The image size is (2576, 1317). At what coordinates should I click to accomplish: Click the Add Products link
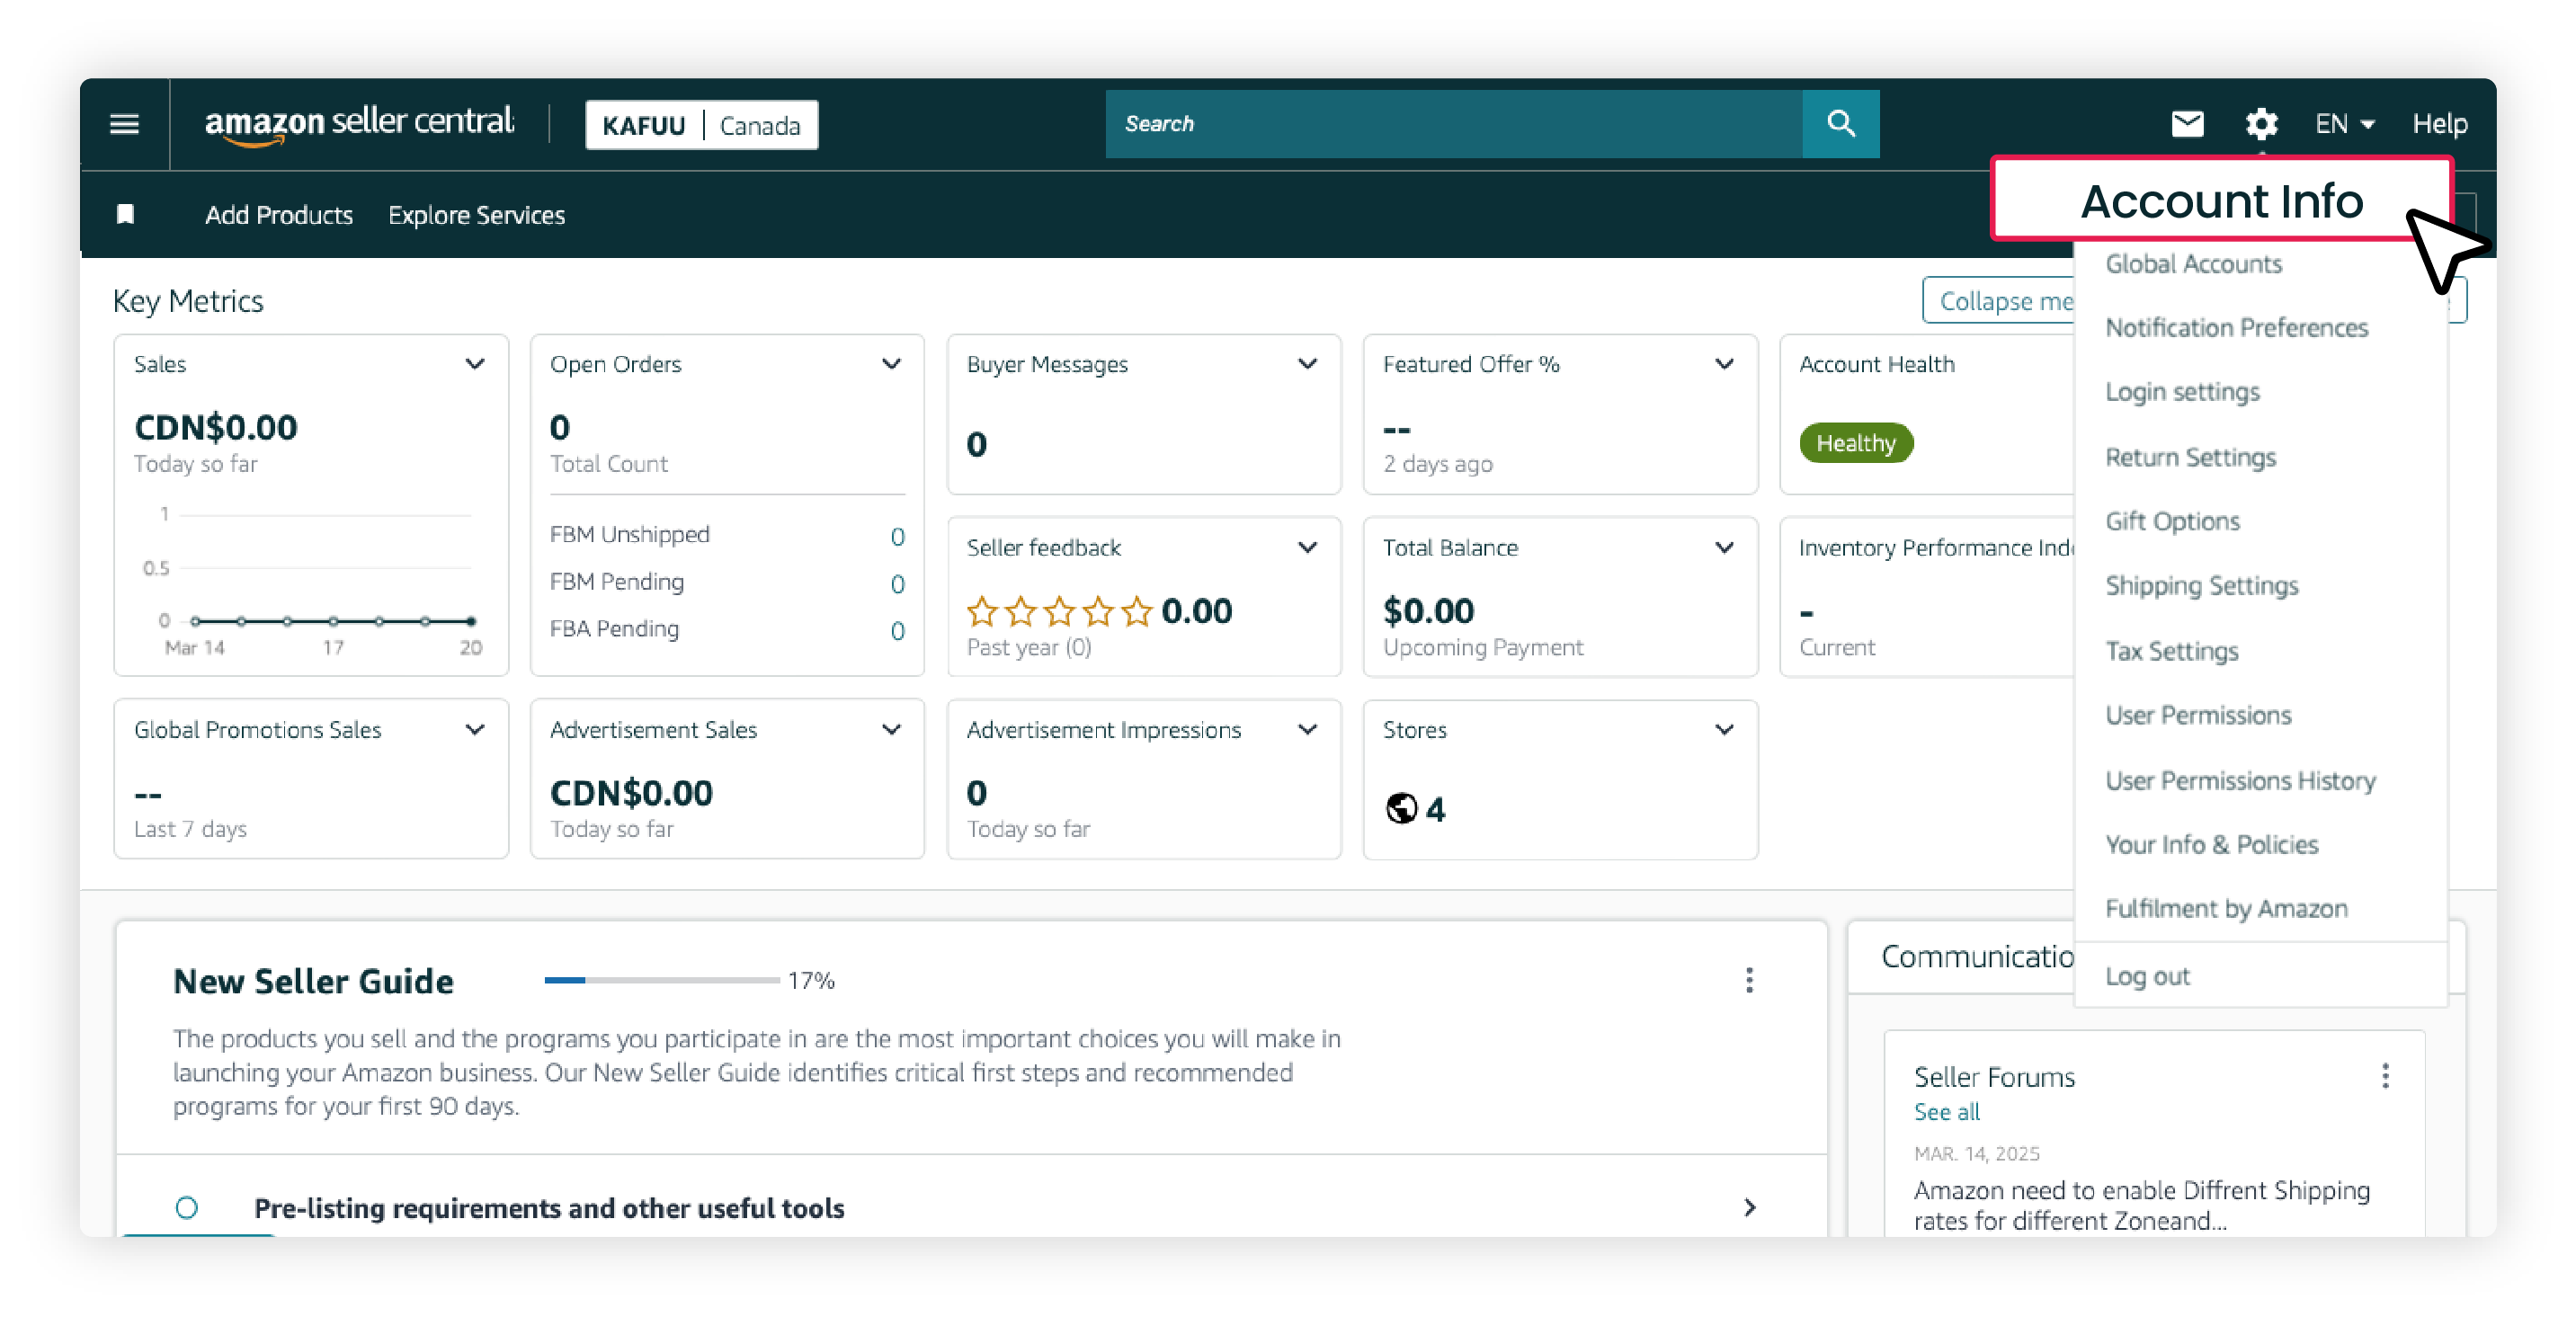tap(279, 215)
